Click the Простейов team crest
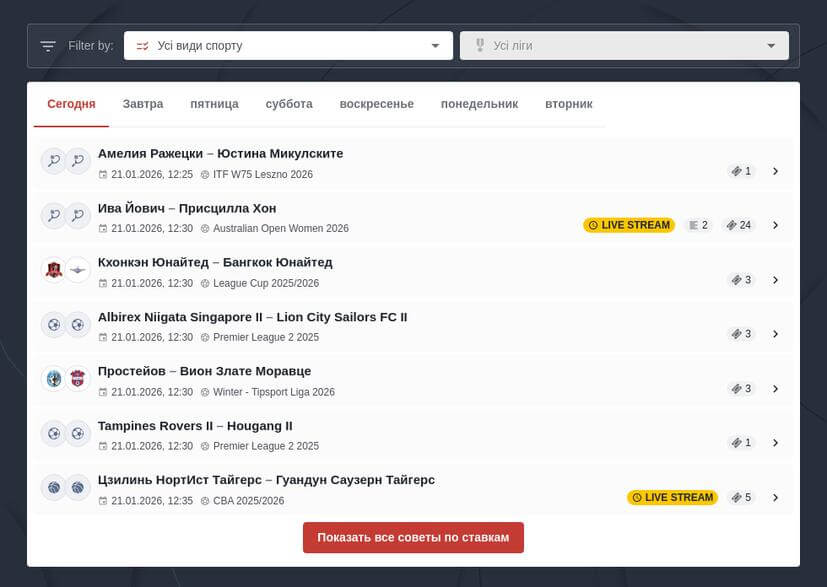Screen dimensions: 827x587 53,379
